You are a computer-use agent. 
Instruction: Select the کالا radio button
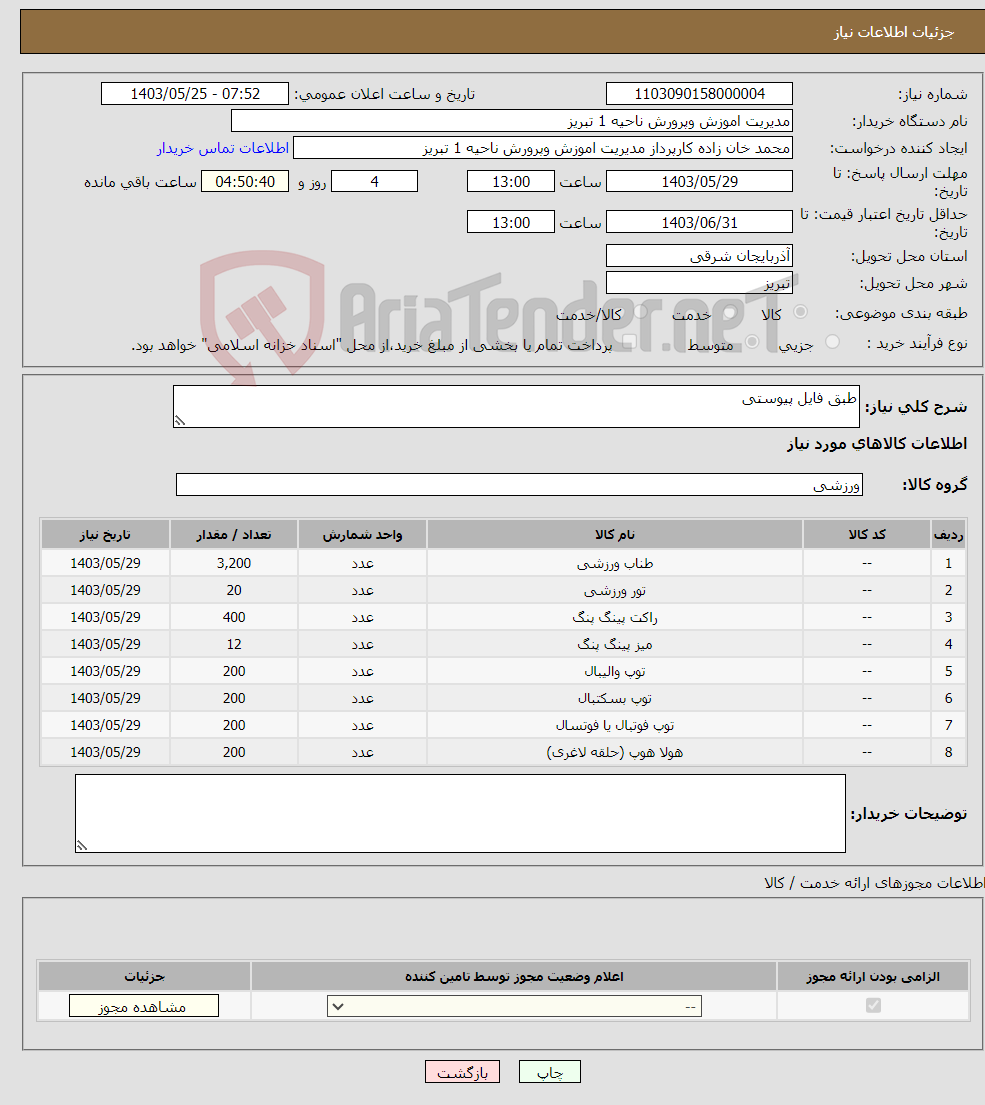coord(800,311)
